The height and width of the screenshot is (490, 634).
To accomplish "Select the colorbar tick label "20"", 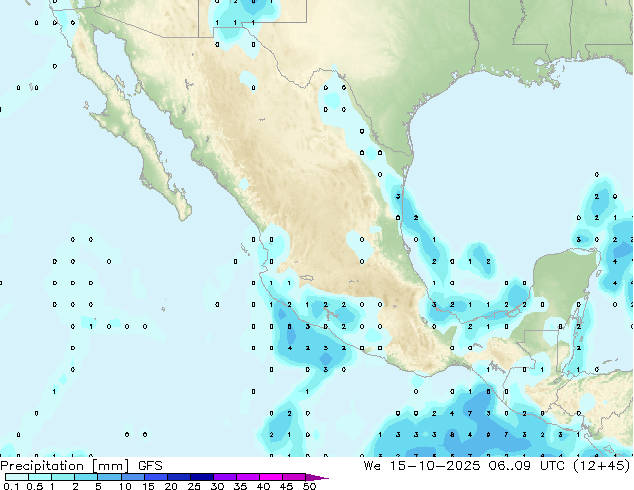I will coord(171,486).
